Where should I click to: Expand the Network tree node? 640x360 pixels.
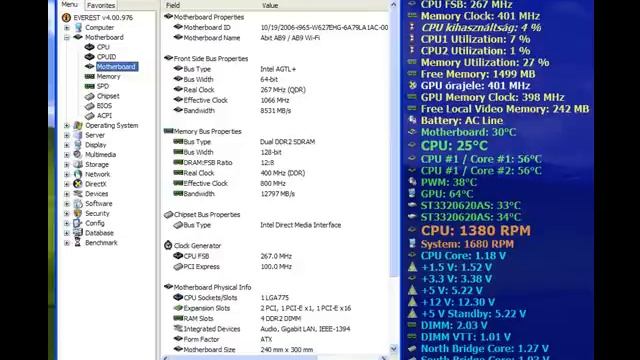[x=67, y=175]
